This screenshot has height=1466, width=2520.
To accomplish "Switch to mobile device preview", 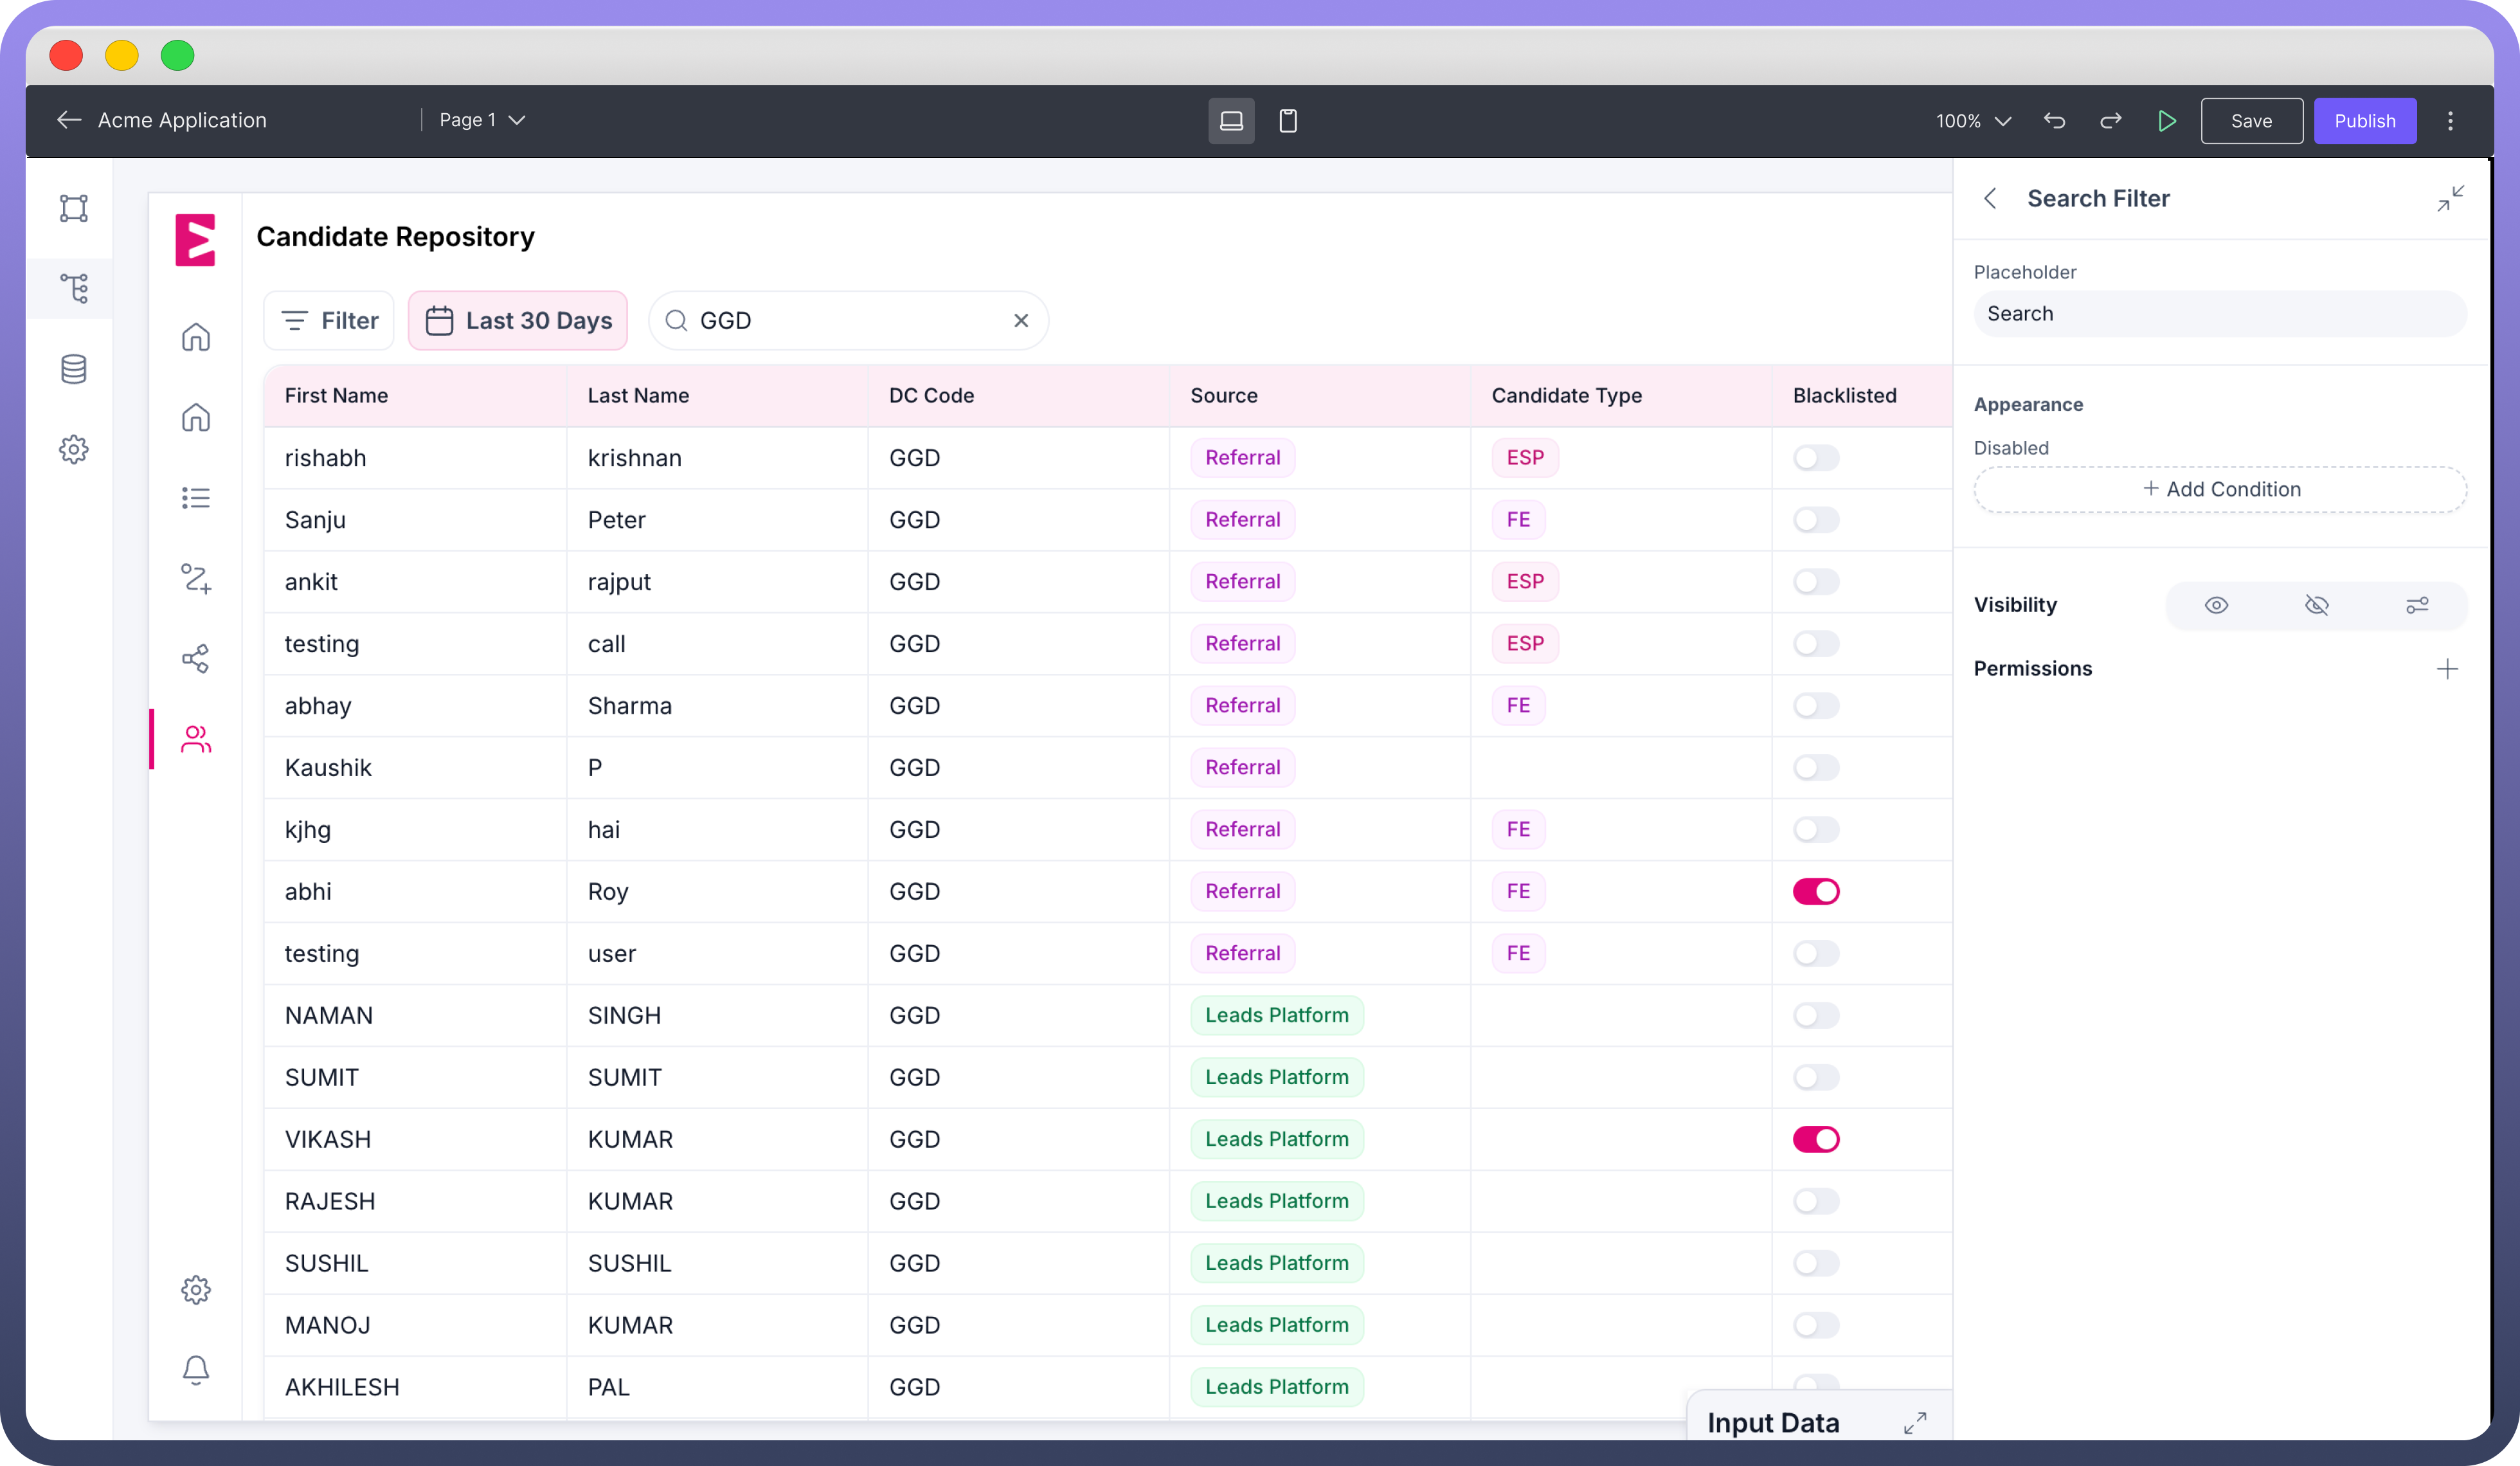I will [1287, 121].
